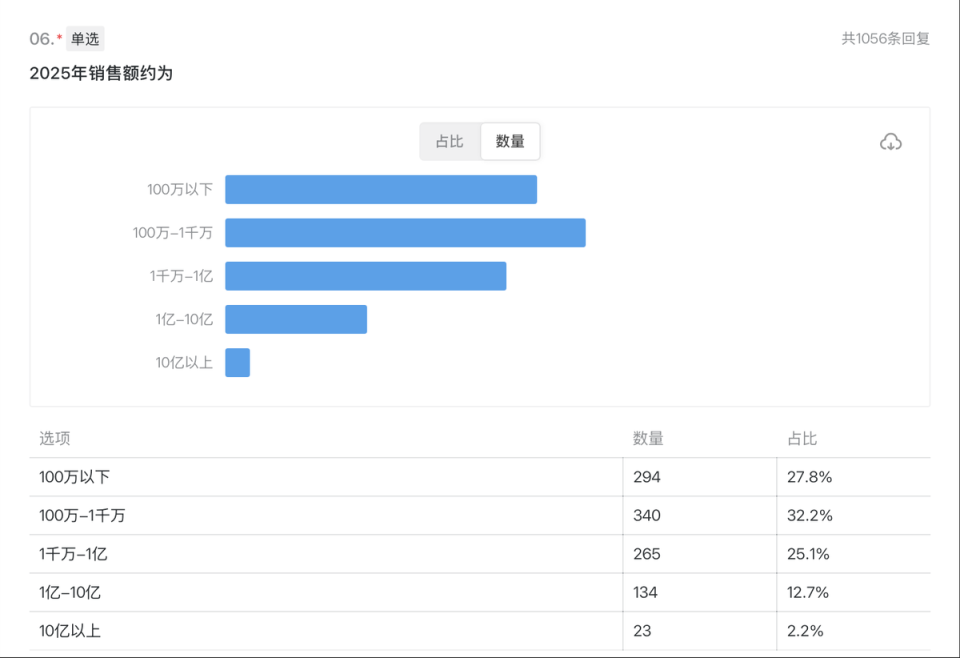Click the 共1056条回复 response count
Image resolution: width=960 pixels, height=658 pixels.
[x=885, y=39]
